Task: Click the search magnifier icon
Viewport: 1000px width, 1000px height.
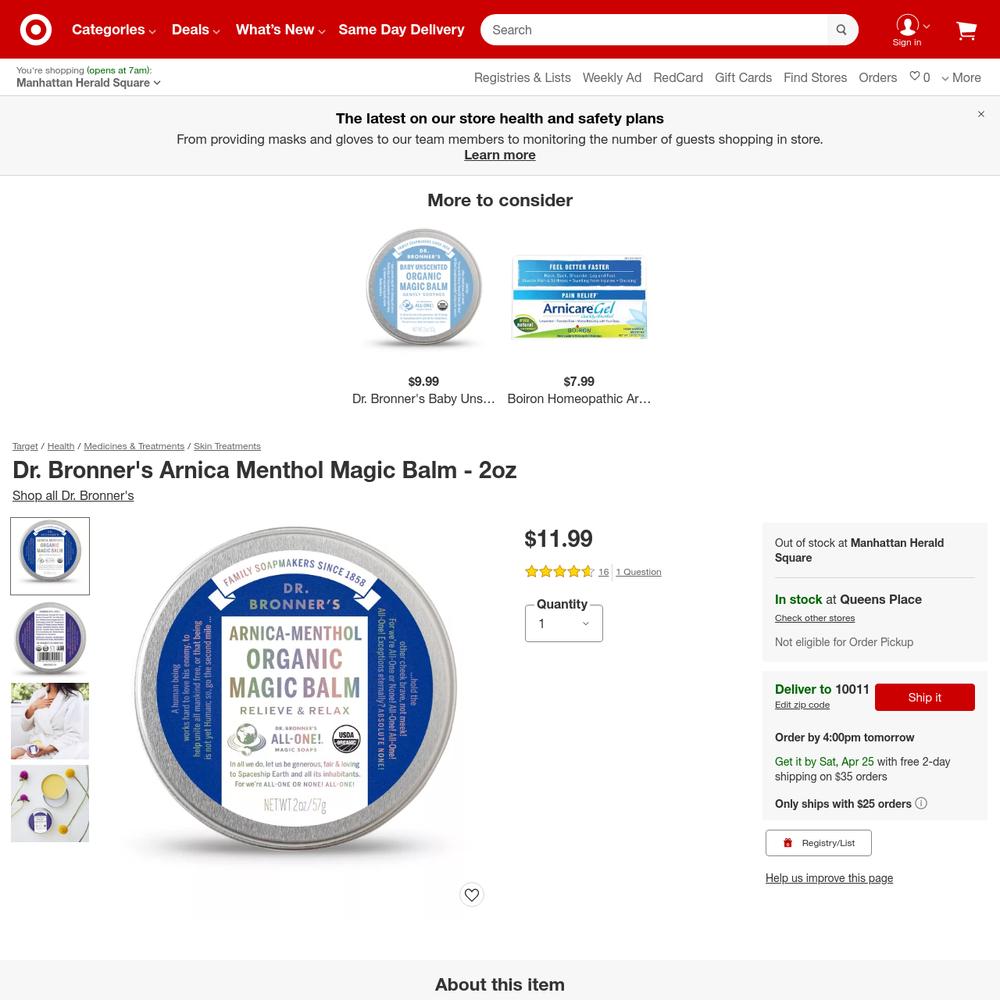Action: (x=841, y=30)
